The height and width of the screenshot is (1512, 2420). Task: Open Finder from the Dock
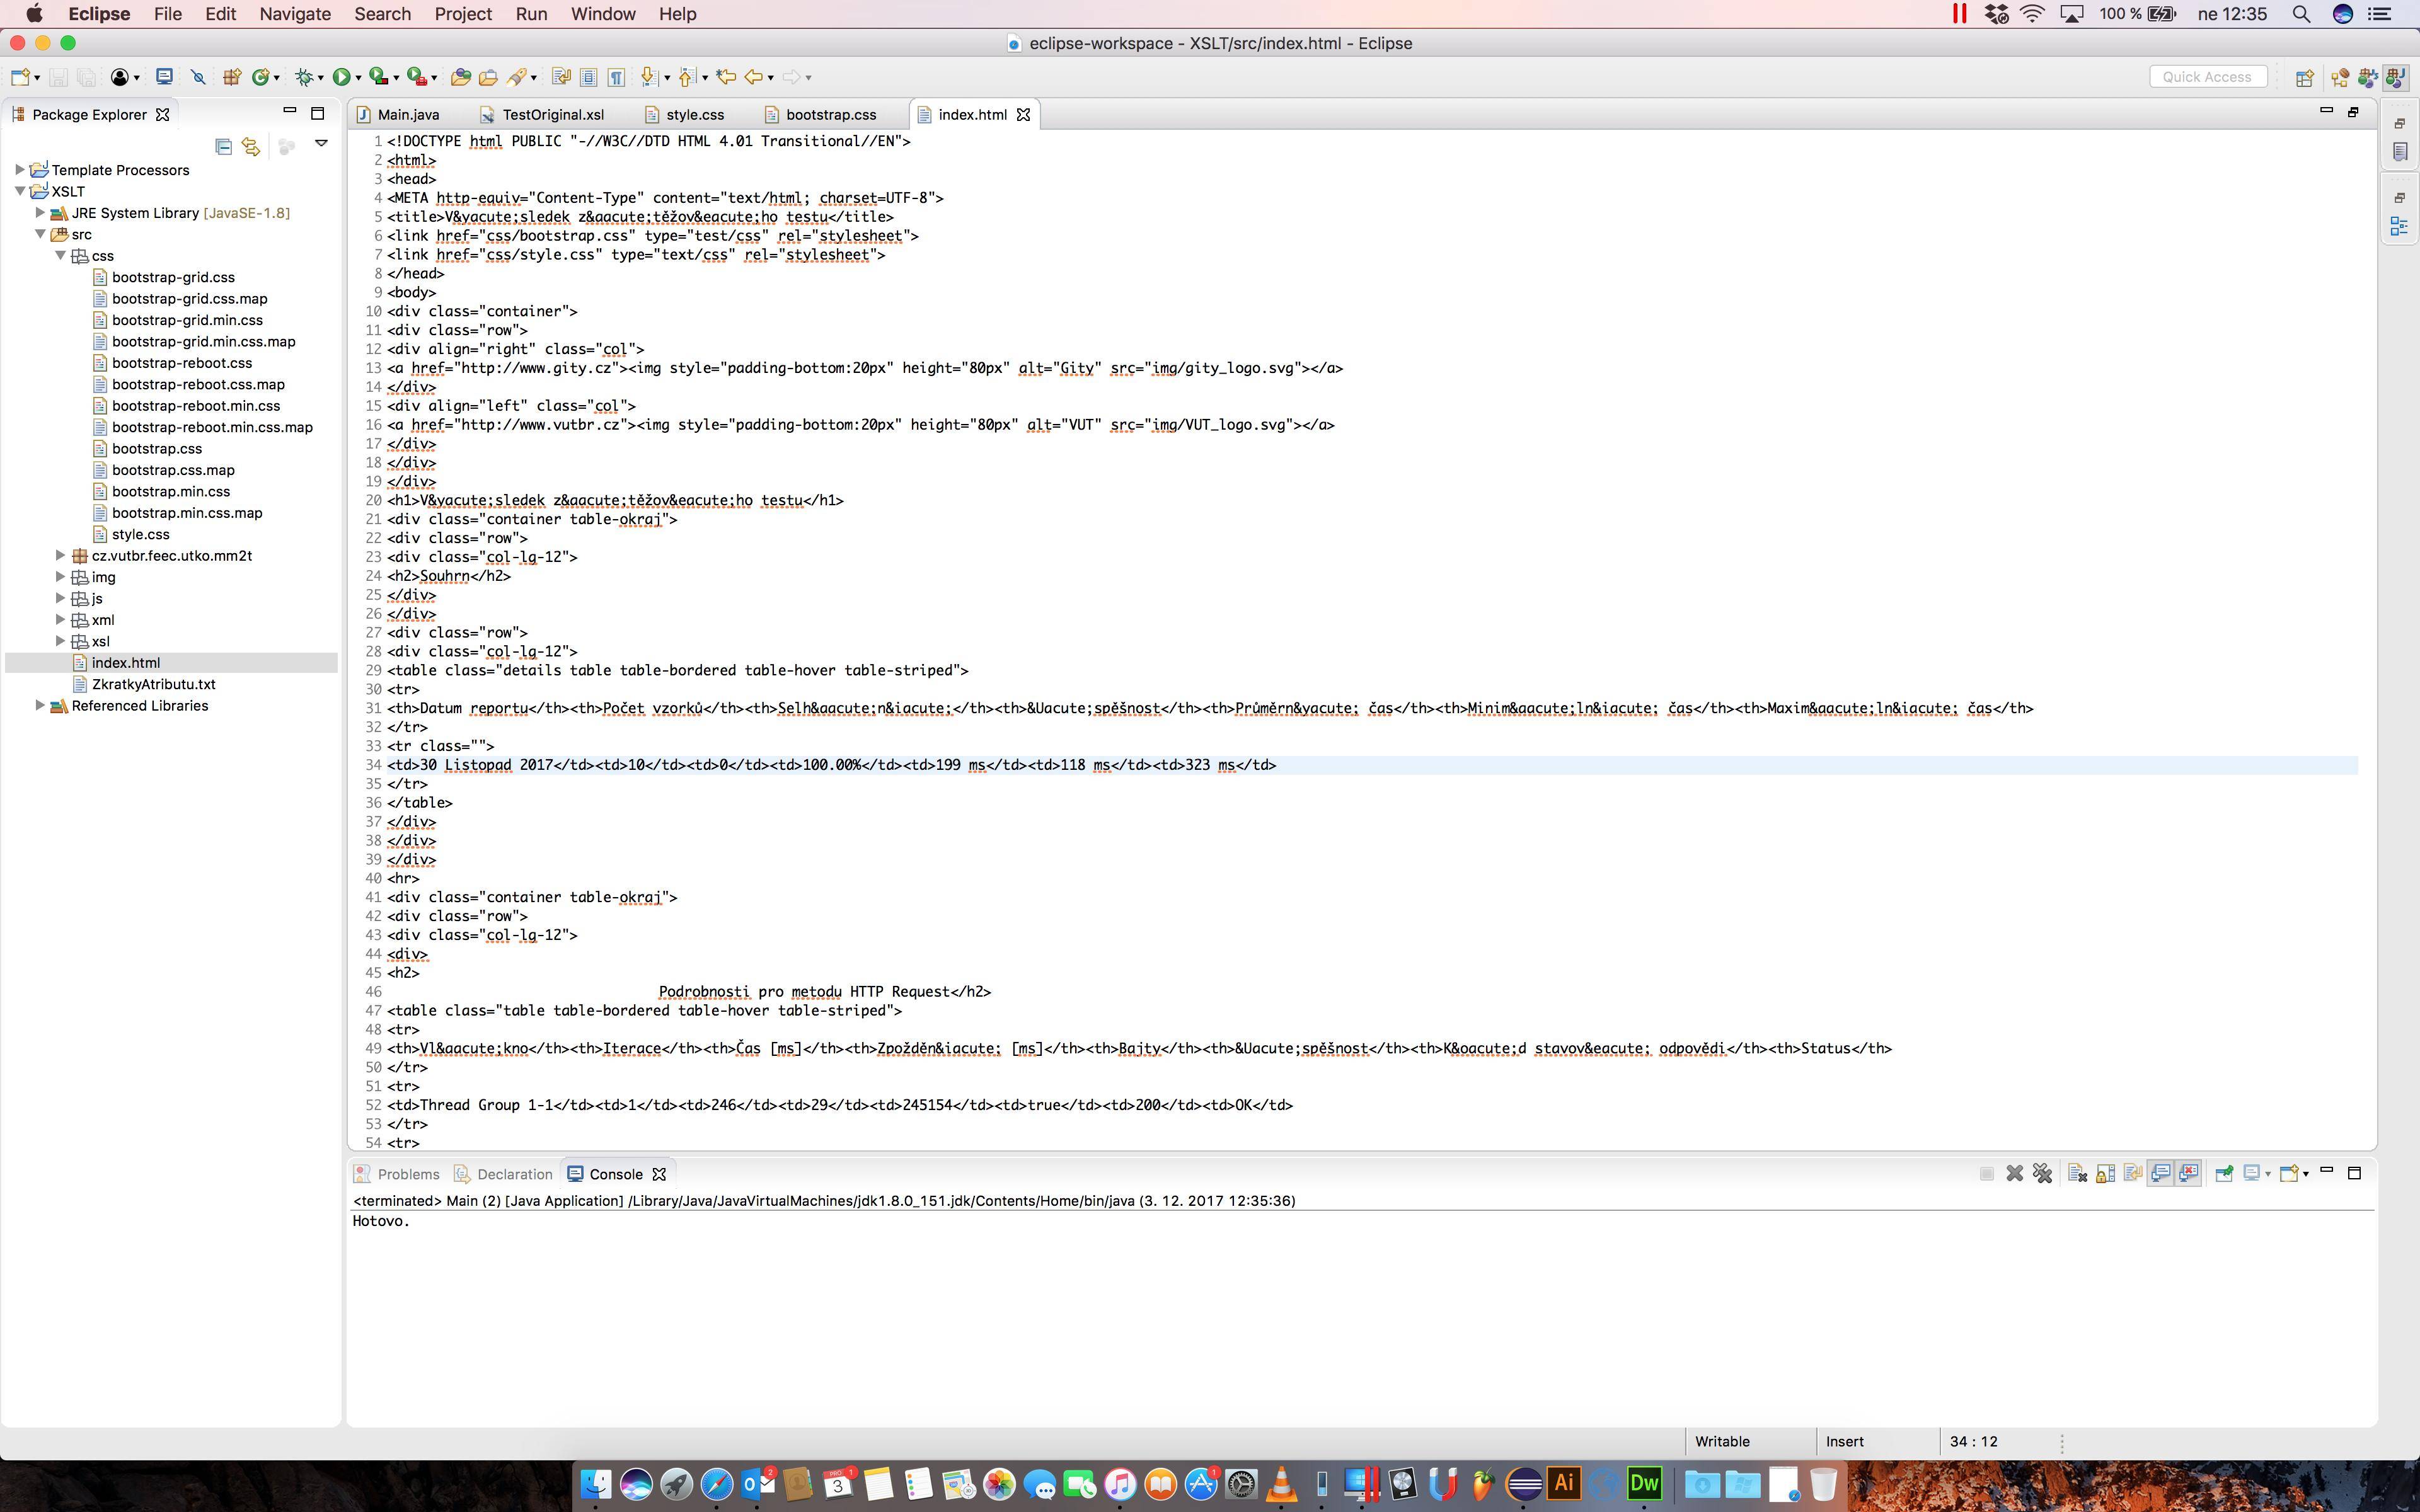click(596, 1484)
